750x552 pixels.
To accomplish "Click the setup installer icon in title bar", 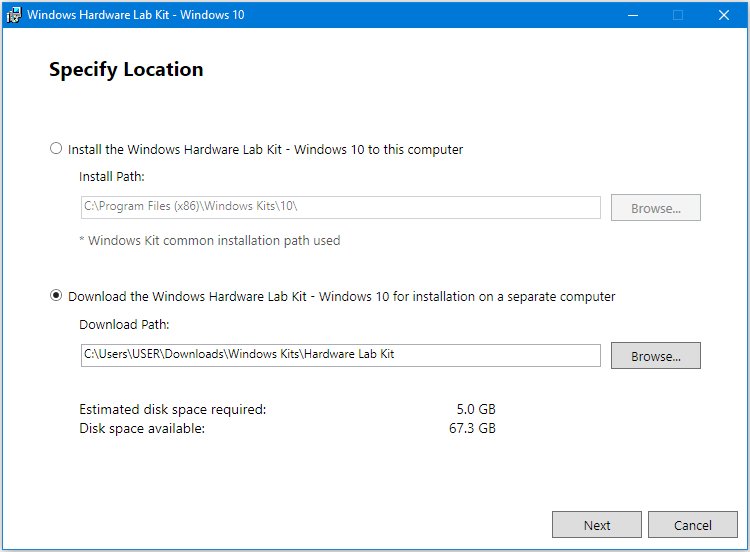I will pos(13,15).
